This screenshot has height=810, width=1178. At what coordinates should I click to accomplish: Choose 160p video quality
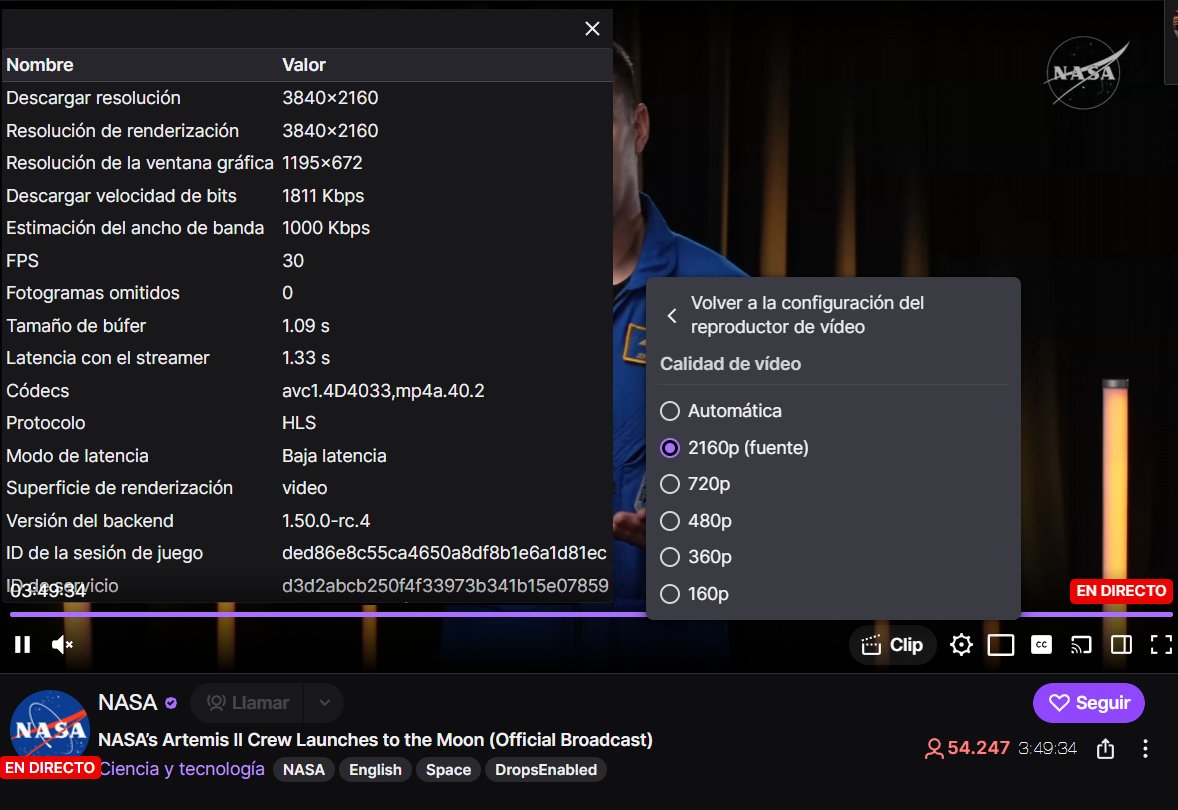click(694, 594)
